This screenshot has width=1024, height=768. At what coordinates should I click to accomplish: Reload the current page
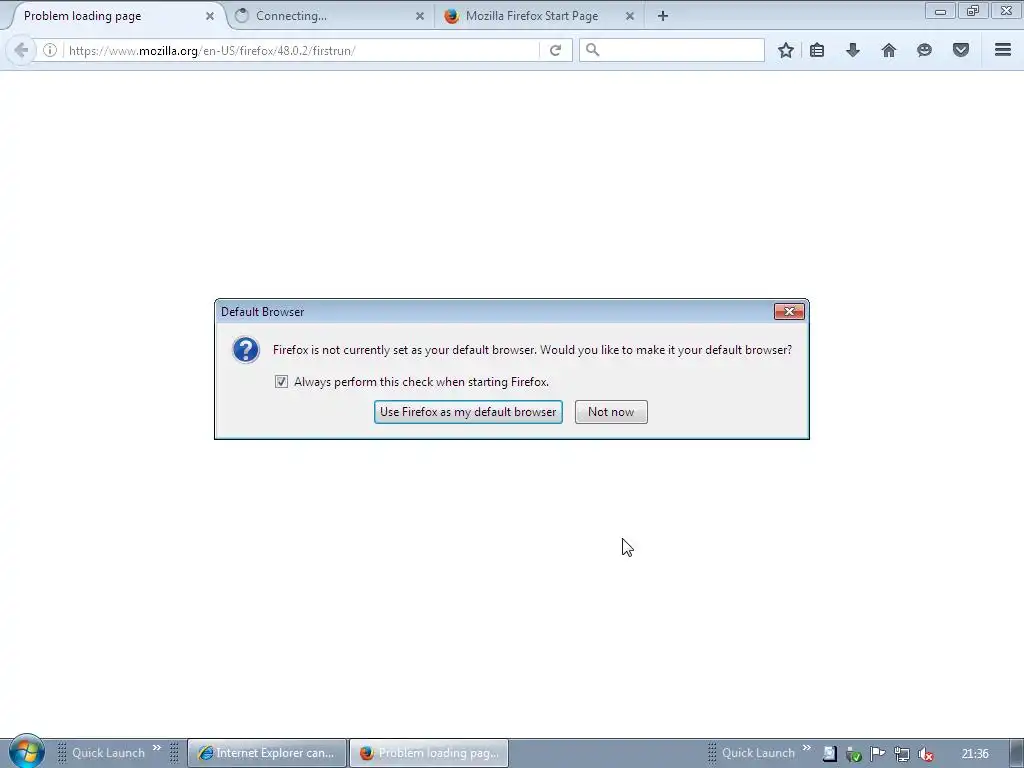point(555,50)
